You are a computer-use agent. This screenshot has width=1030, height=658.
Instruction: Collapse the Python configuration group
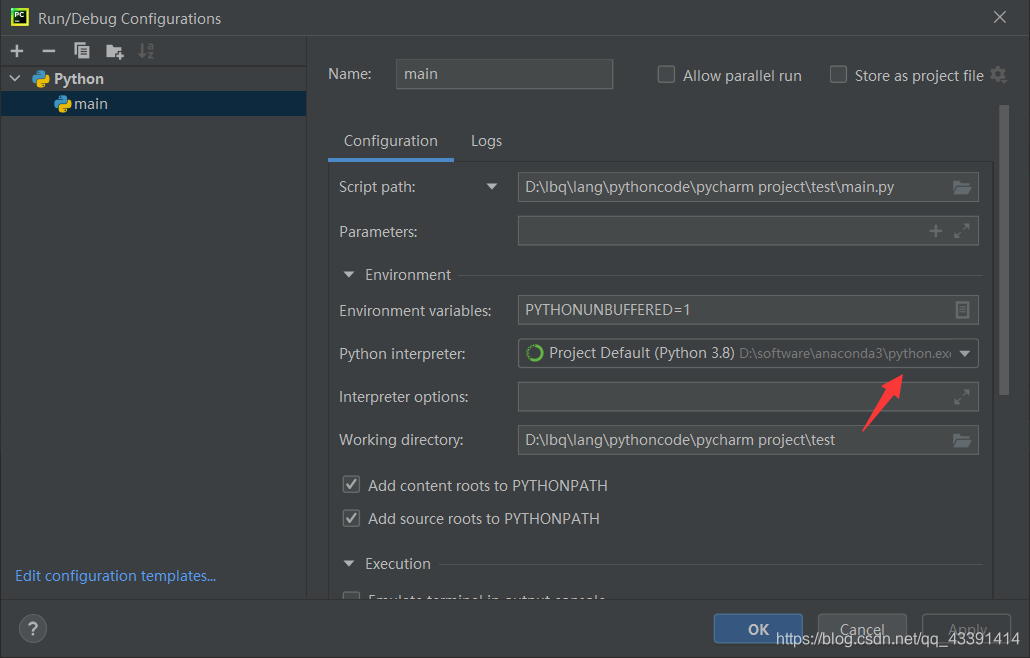15,78
